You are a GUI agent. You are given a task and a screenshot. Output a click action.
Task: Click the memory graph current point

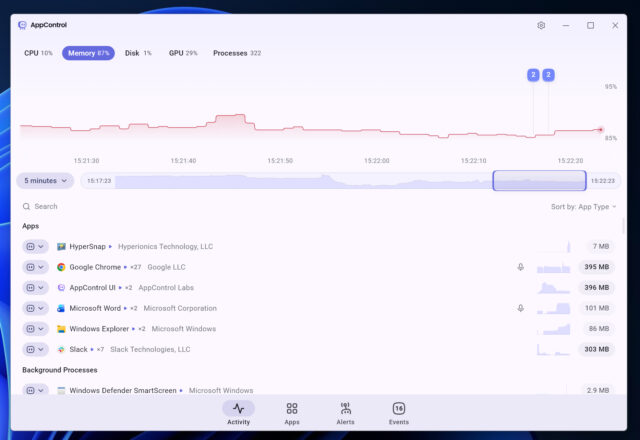tap(601, 130)
